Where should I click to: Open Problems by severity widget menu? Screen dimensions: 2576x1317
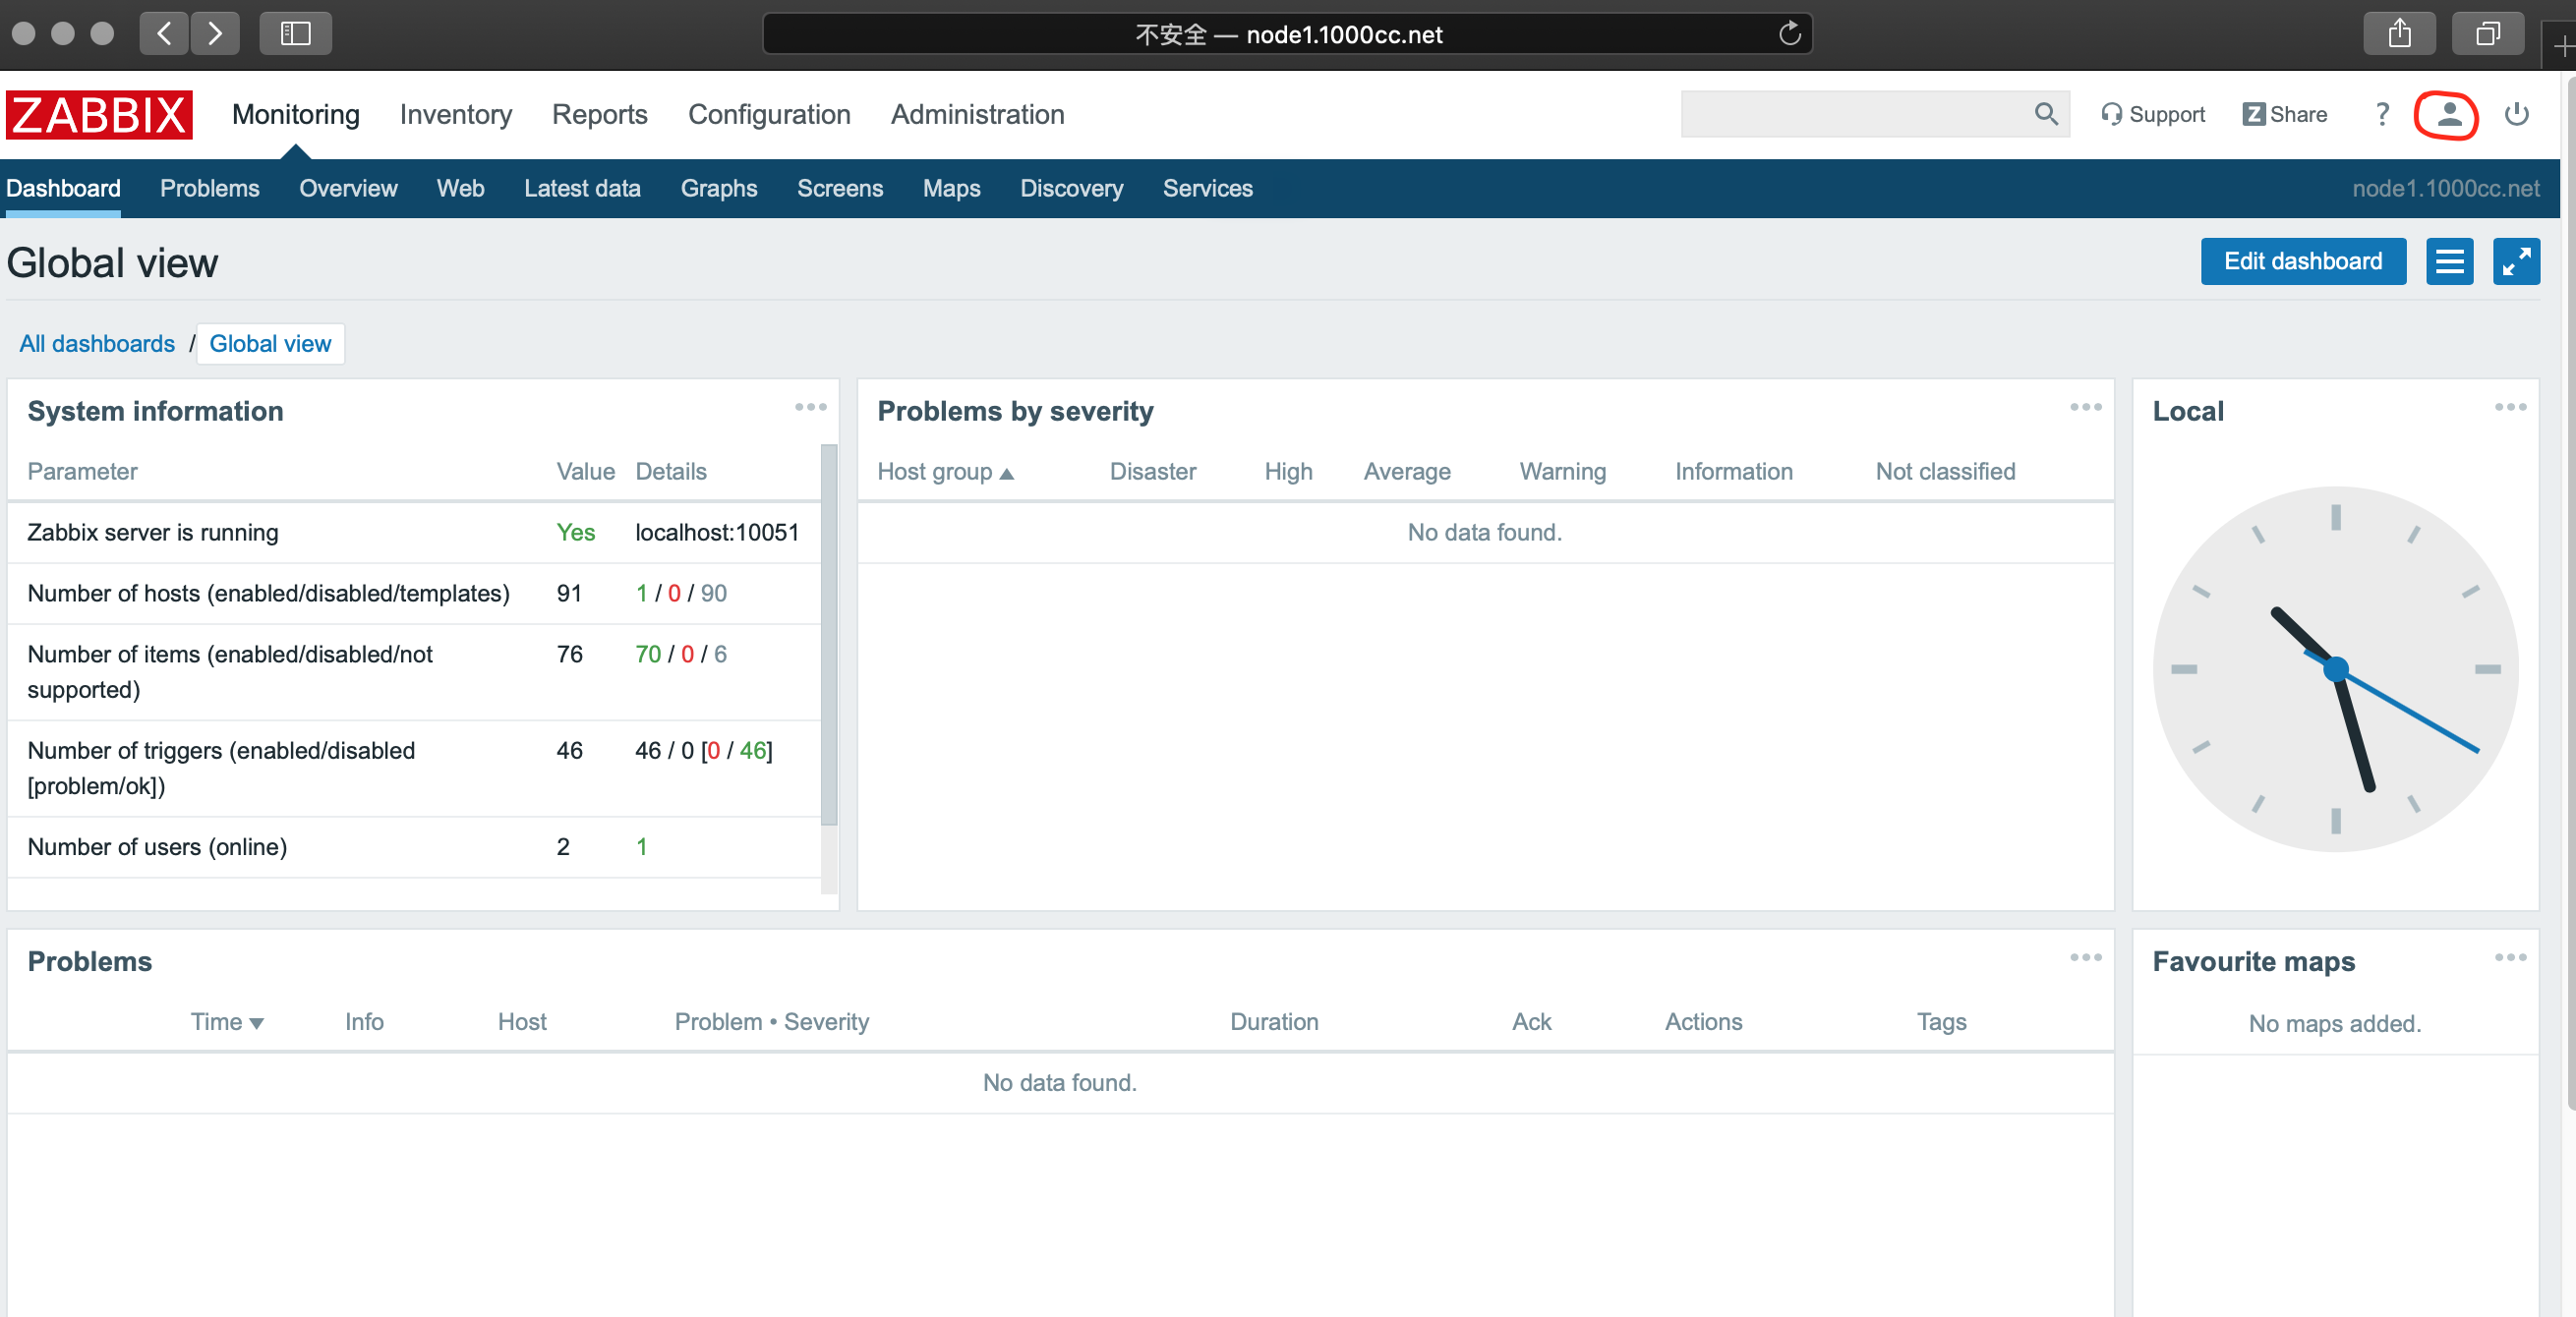coord(2085,407)
